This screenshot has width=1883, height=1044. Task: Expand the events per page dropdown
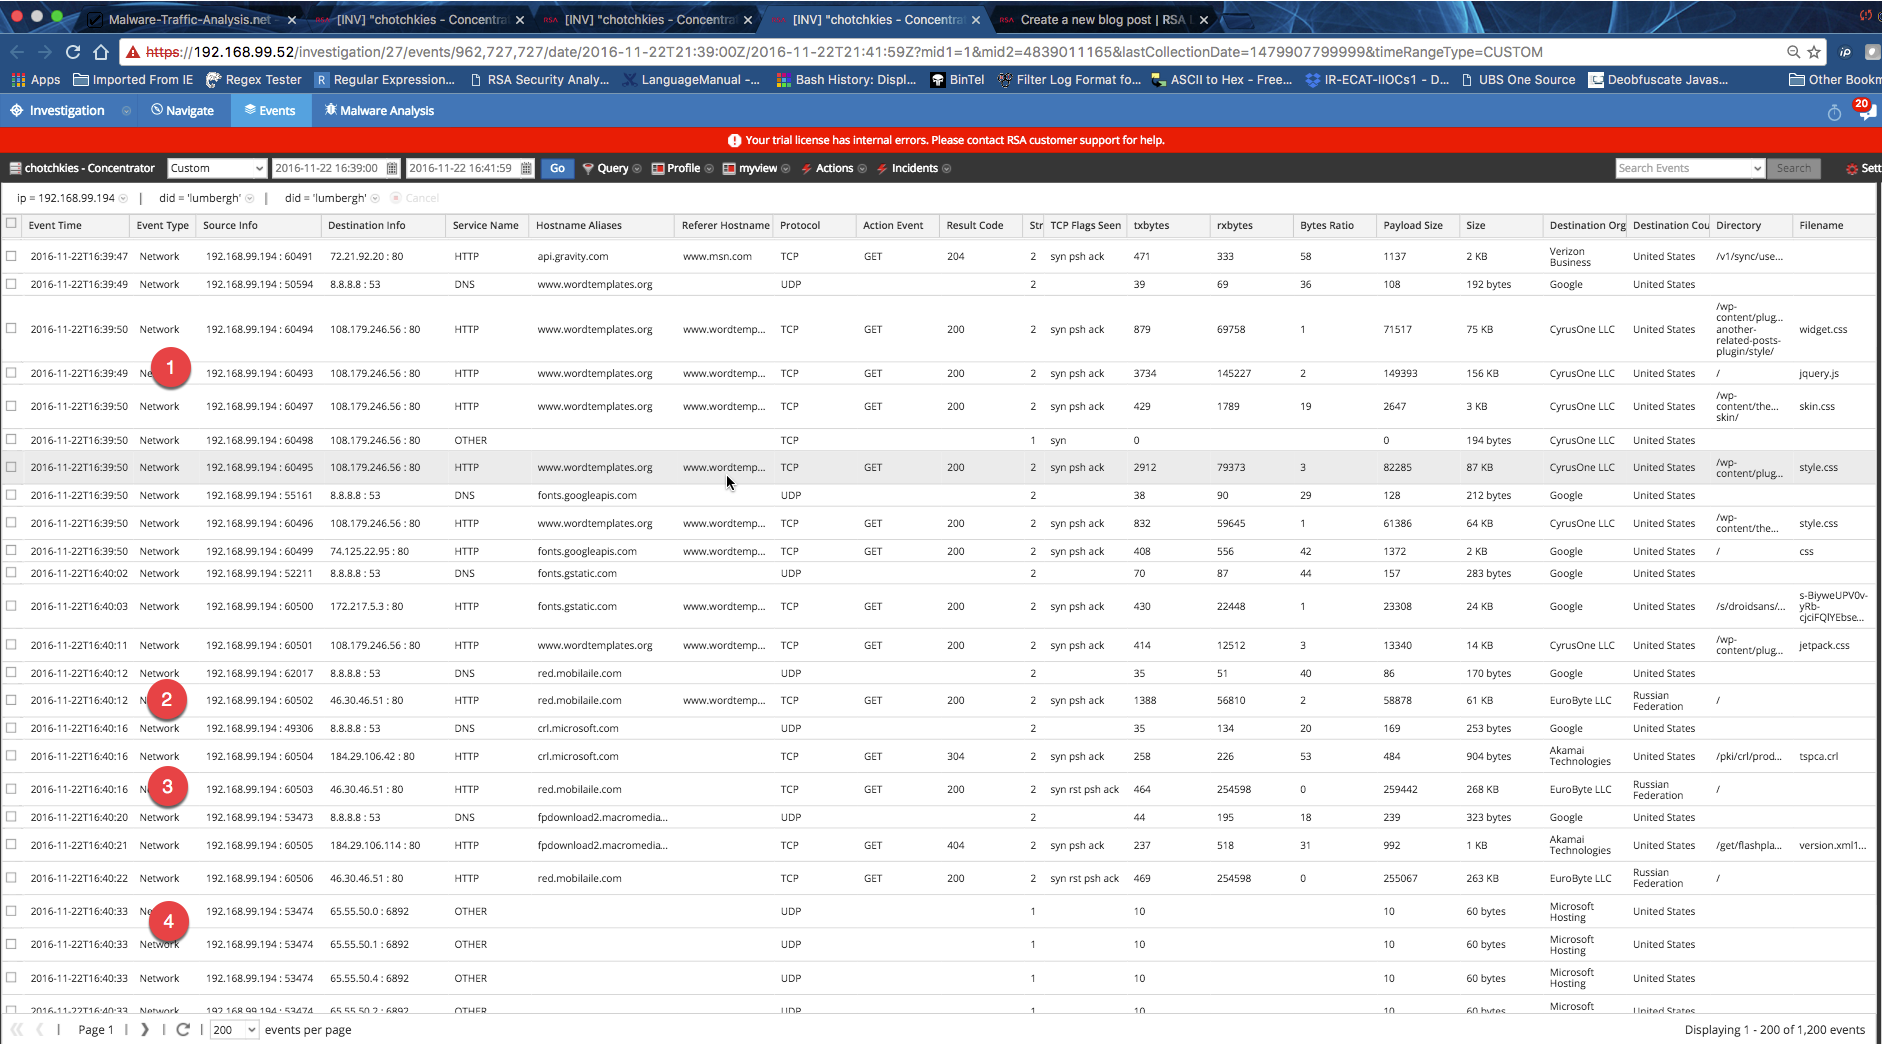(x=234, y=1029)
